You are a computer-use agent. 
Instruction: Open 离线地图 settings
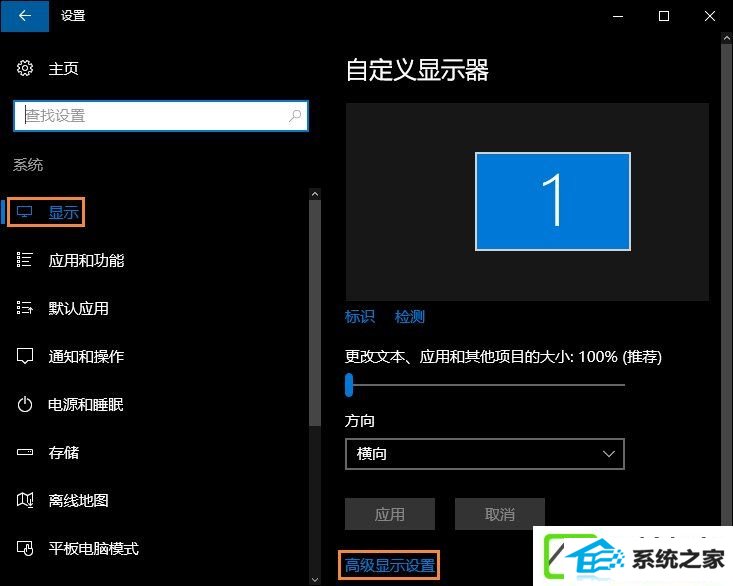[x=79, y=500]
